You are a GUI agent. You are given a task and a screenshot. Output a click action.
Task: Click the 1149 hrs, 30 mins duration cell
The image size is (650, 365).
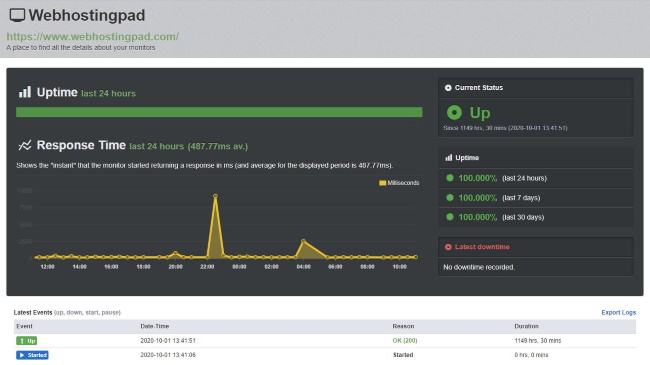point(538,341)
